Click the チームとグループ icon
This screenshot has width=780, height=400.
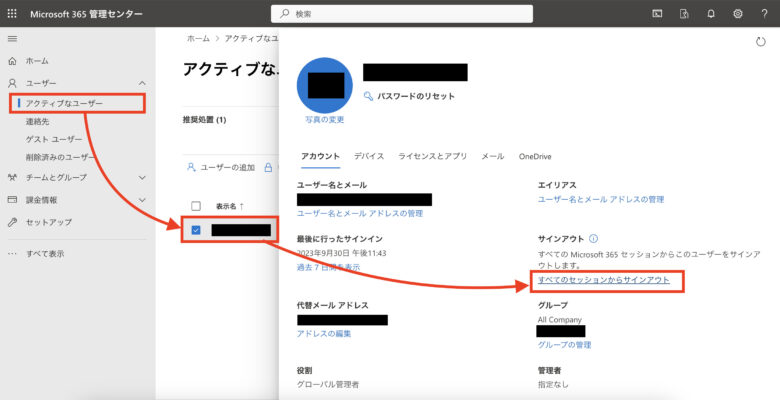[12, 177]
